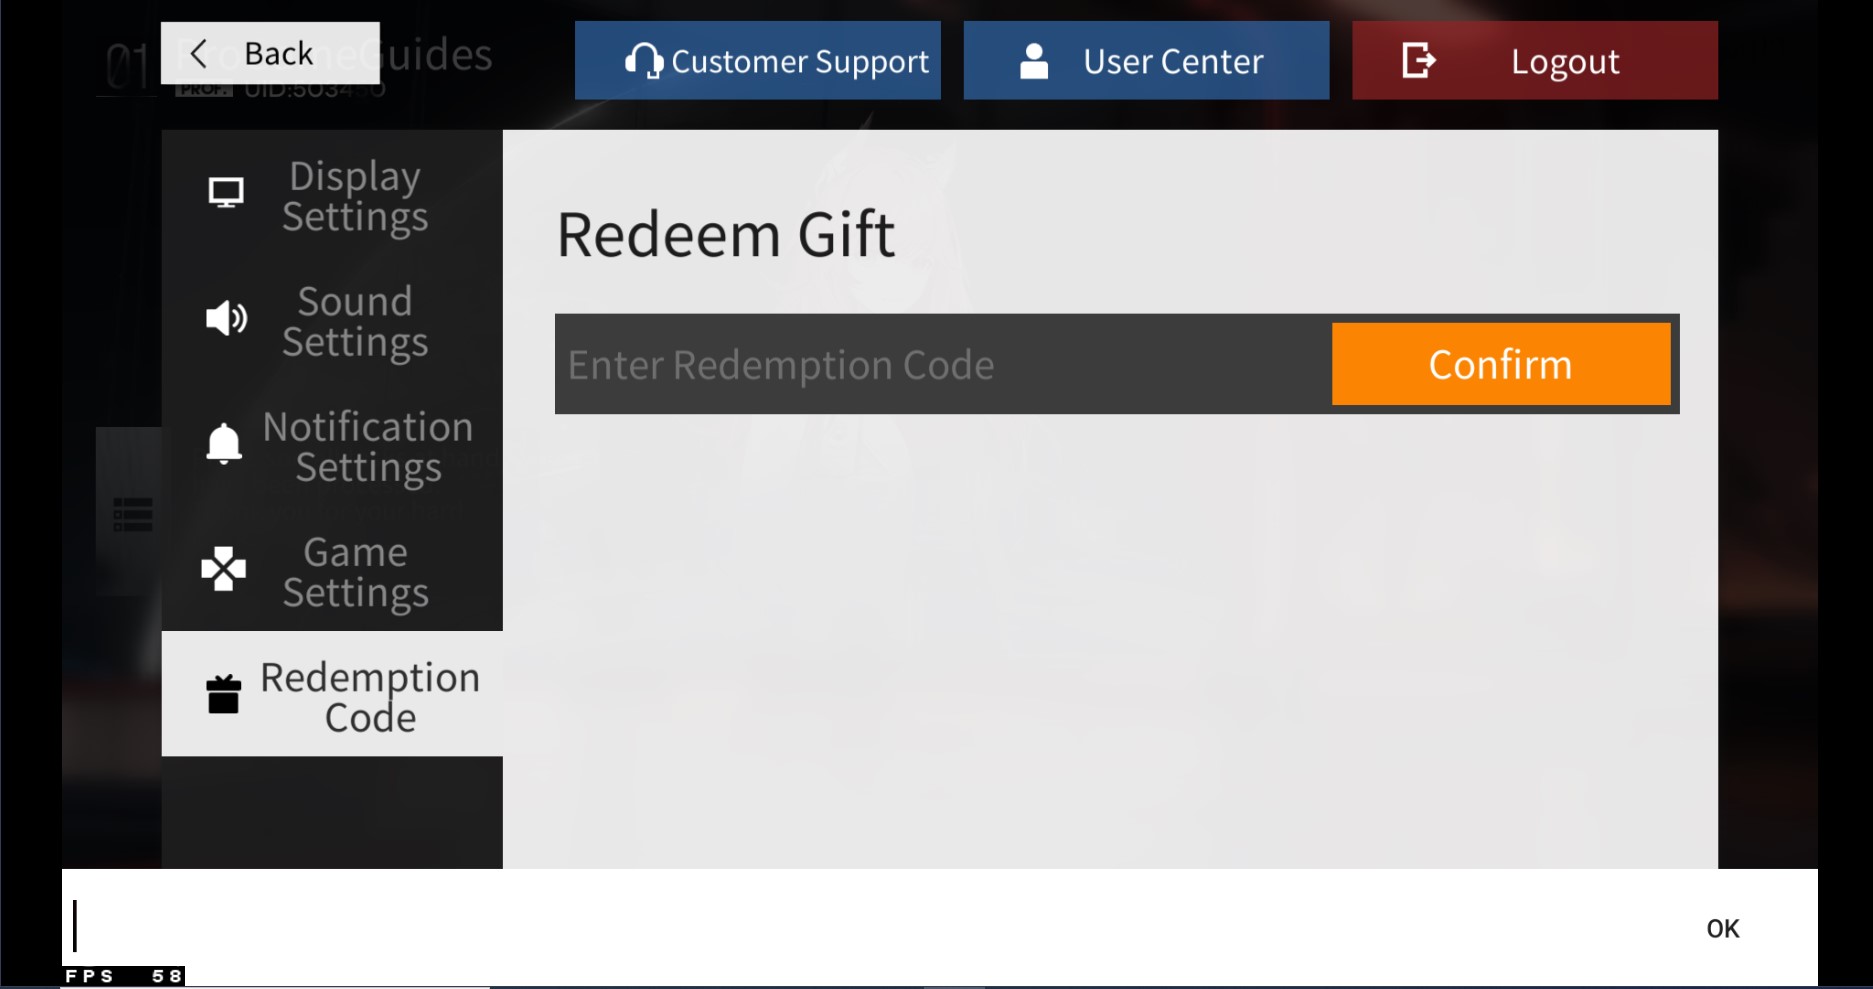Focus the Enter Redemption Code field

[x=940, y=365]
